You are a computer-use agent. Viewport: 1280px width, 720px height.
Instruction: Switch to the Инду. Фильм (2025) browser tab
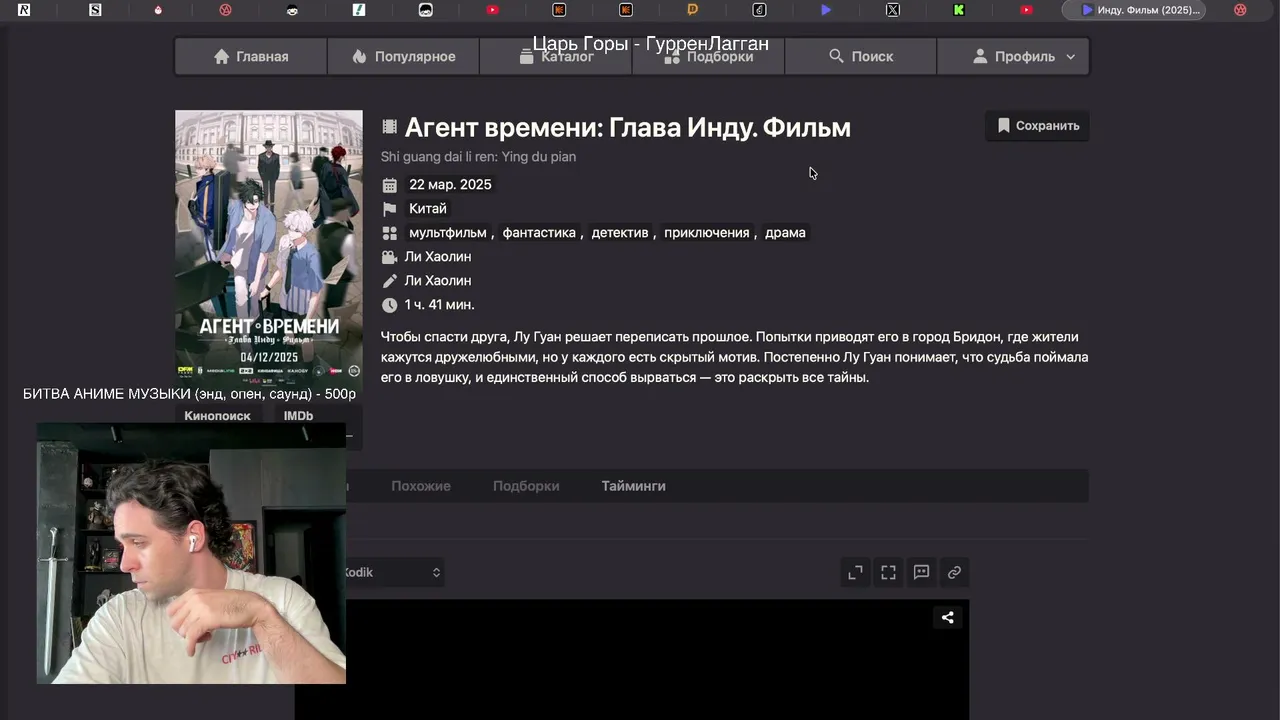pos(1133,10)
